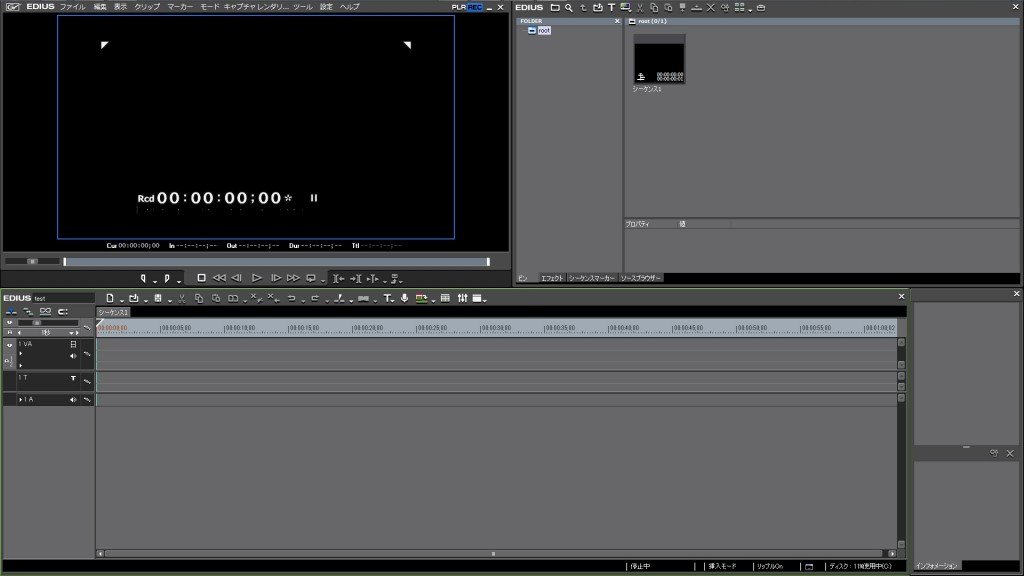
Task: Click the Add Title T icon in bin toolbar
Action: (x=611, y=8)
